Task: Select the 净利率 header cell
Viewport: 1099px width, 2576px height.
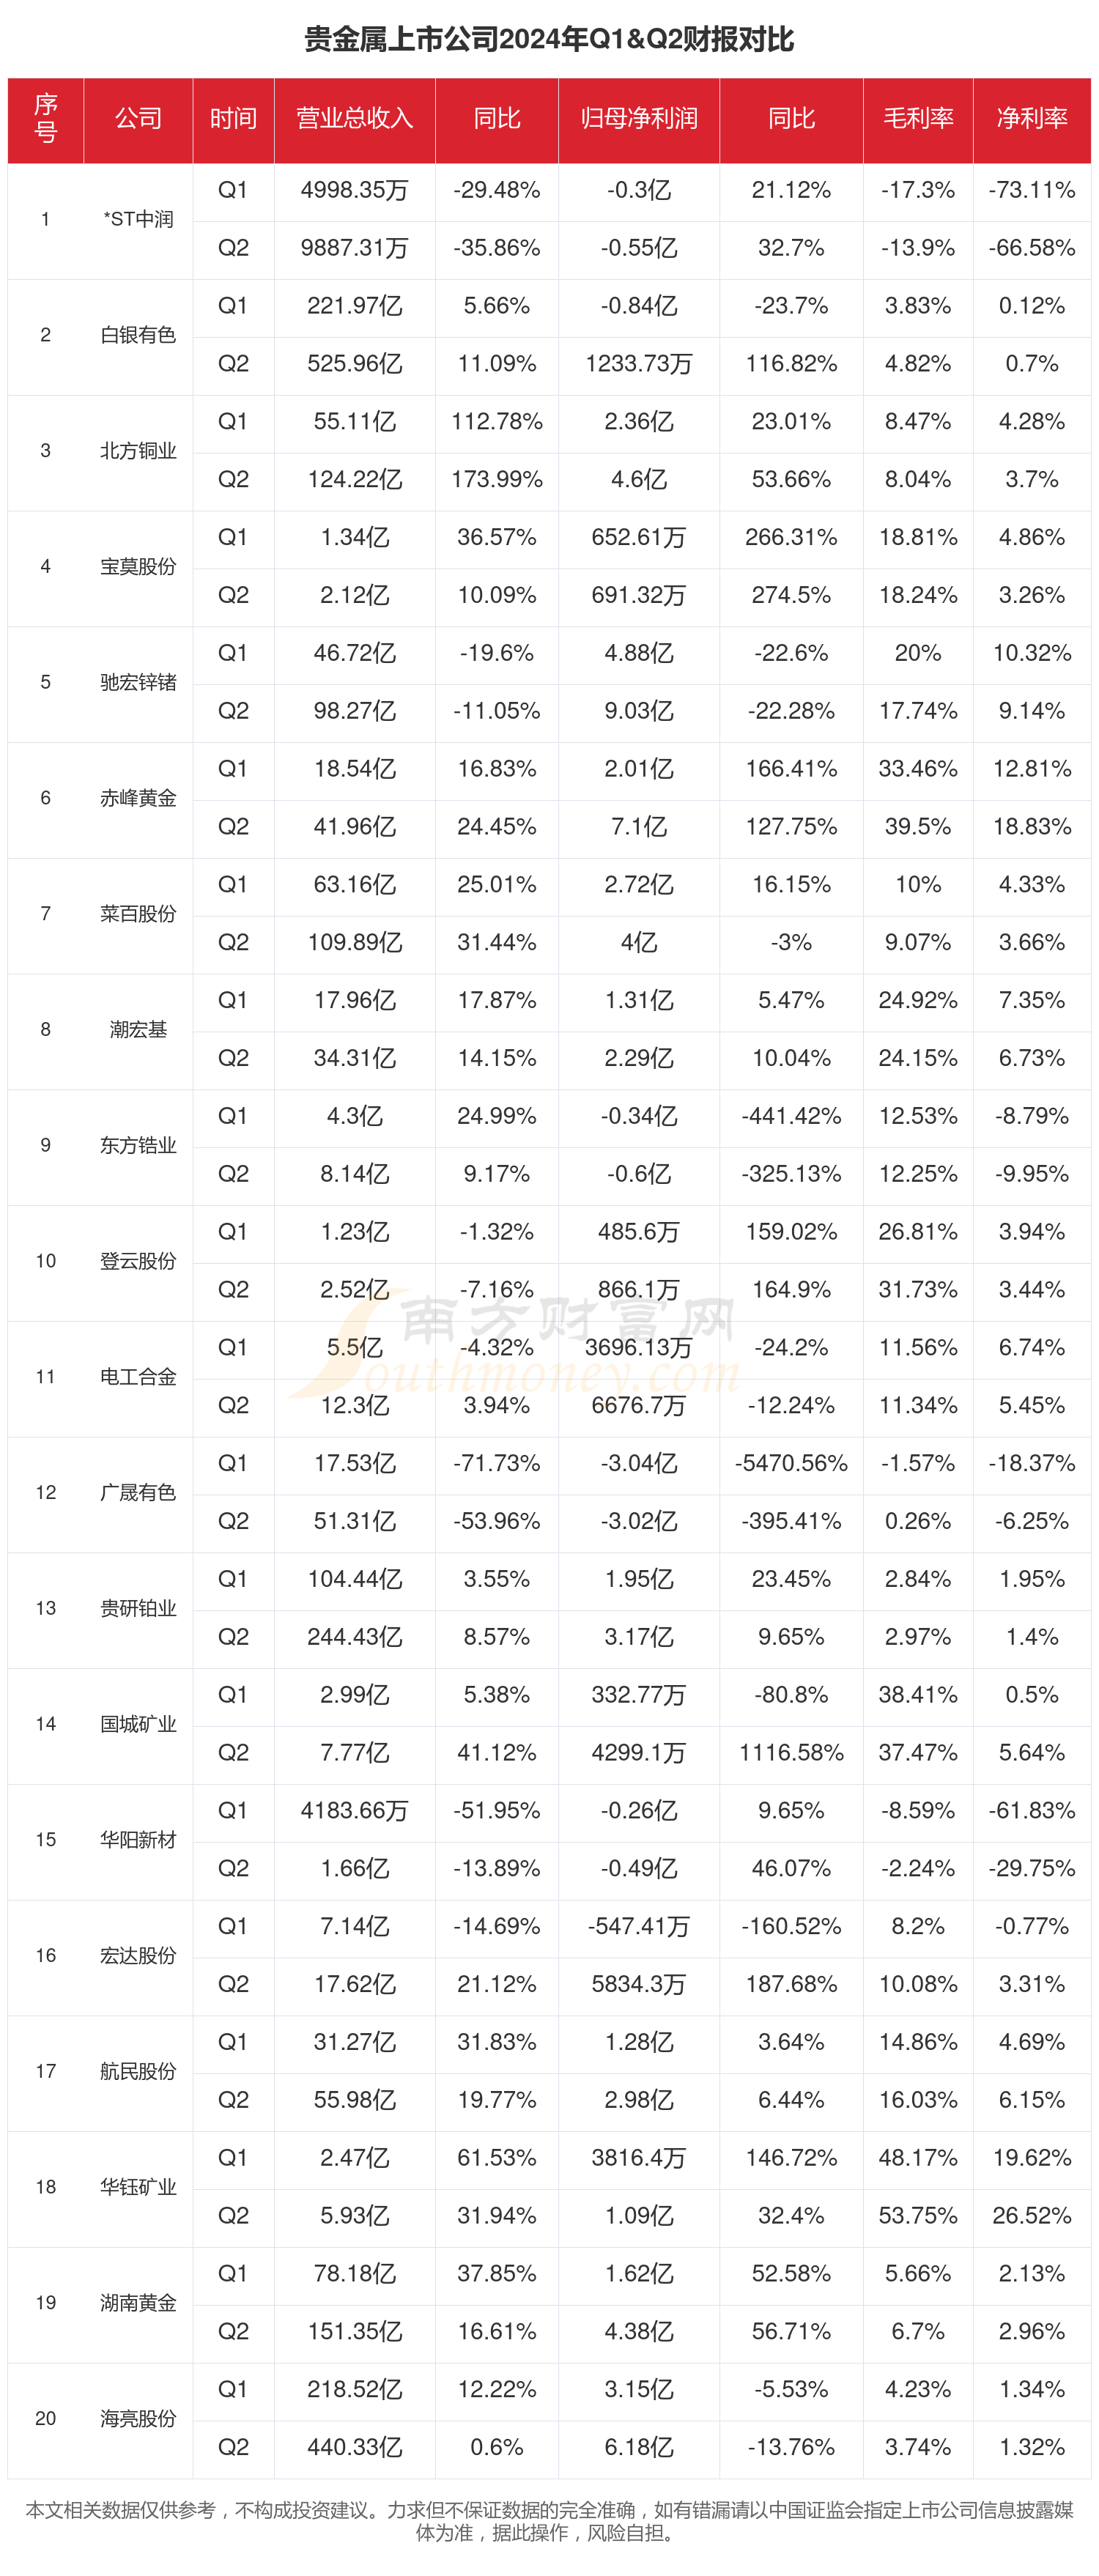Action: [1031, 119]
